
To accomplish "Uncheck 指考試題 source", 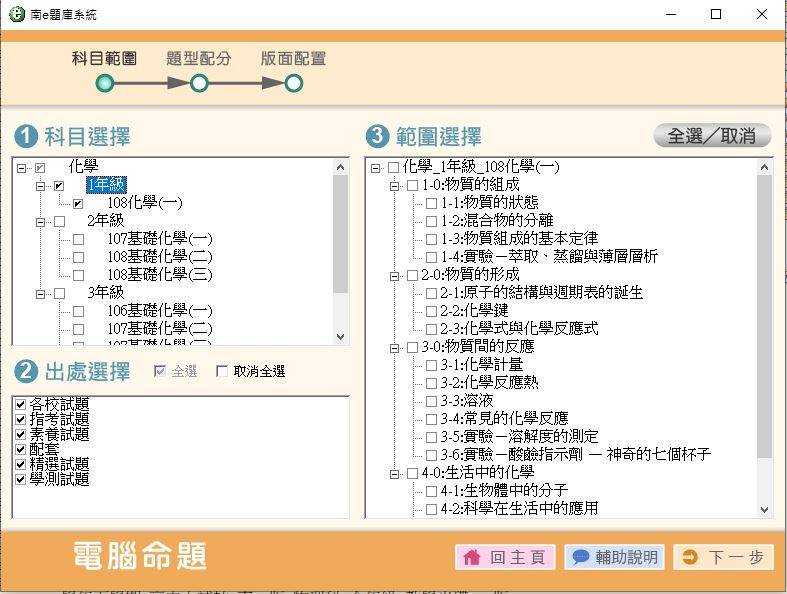I will [21, 419].
